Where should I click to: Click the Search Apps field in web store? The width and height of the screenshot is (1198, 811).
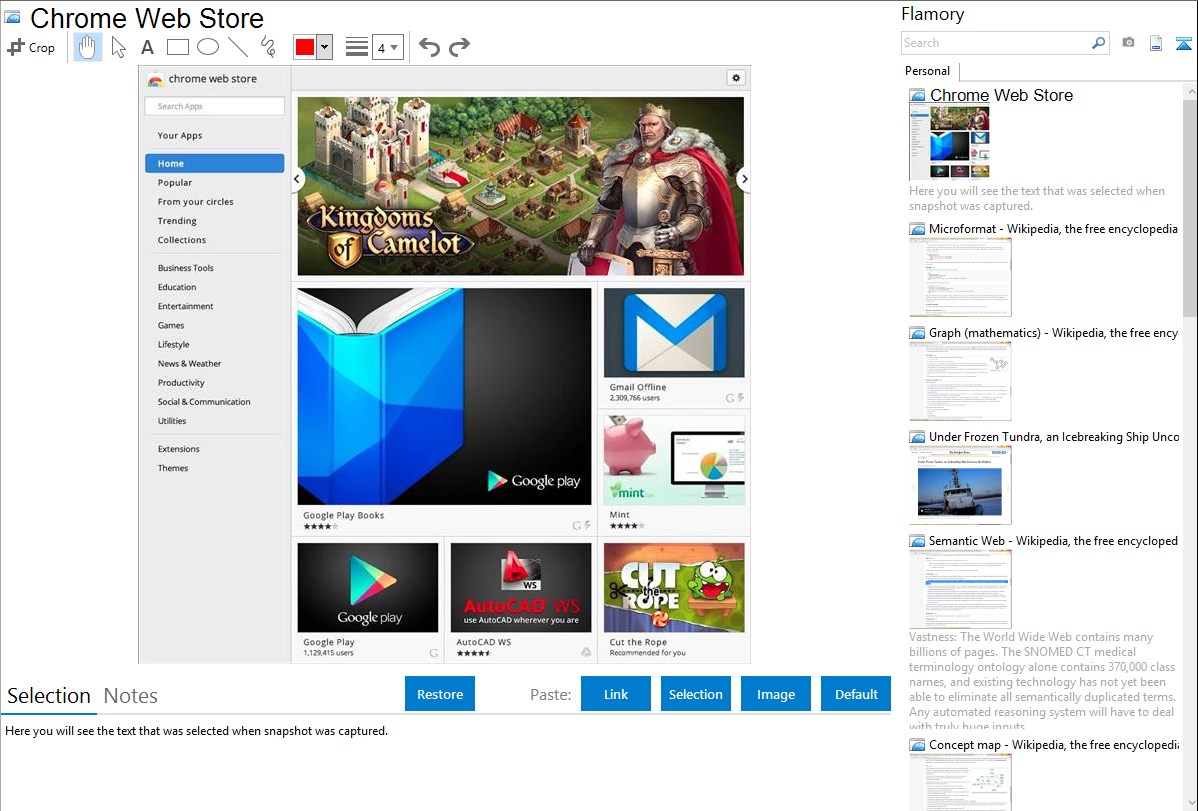tap(214, 106)
